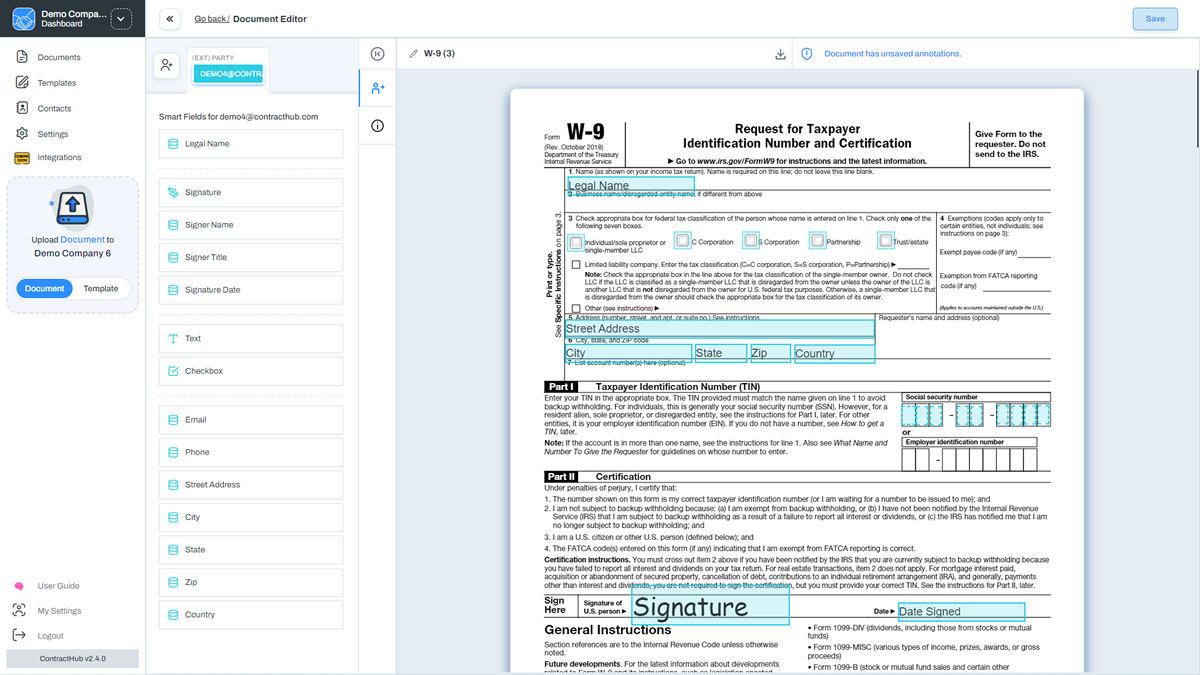This screenshot has height=675, width=1200.
Task: Click the State field on form
Action: point(721,353)
